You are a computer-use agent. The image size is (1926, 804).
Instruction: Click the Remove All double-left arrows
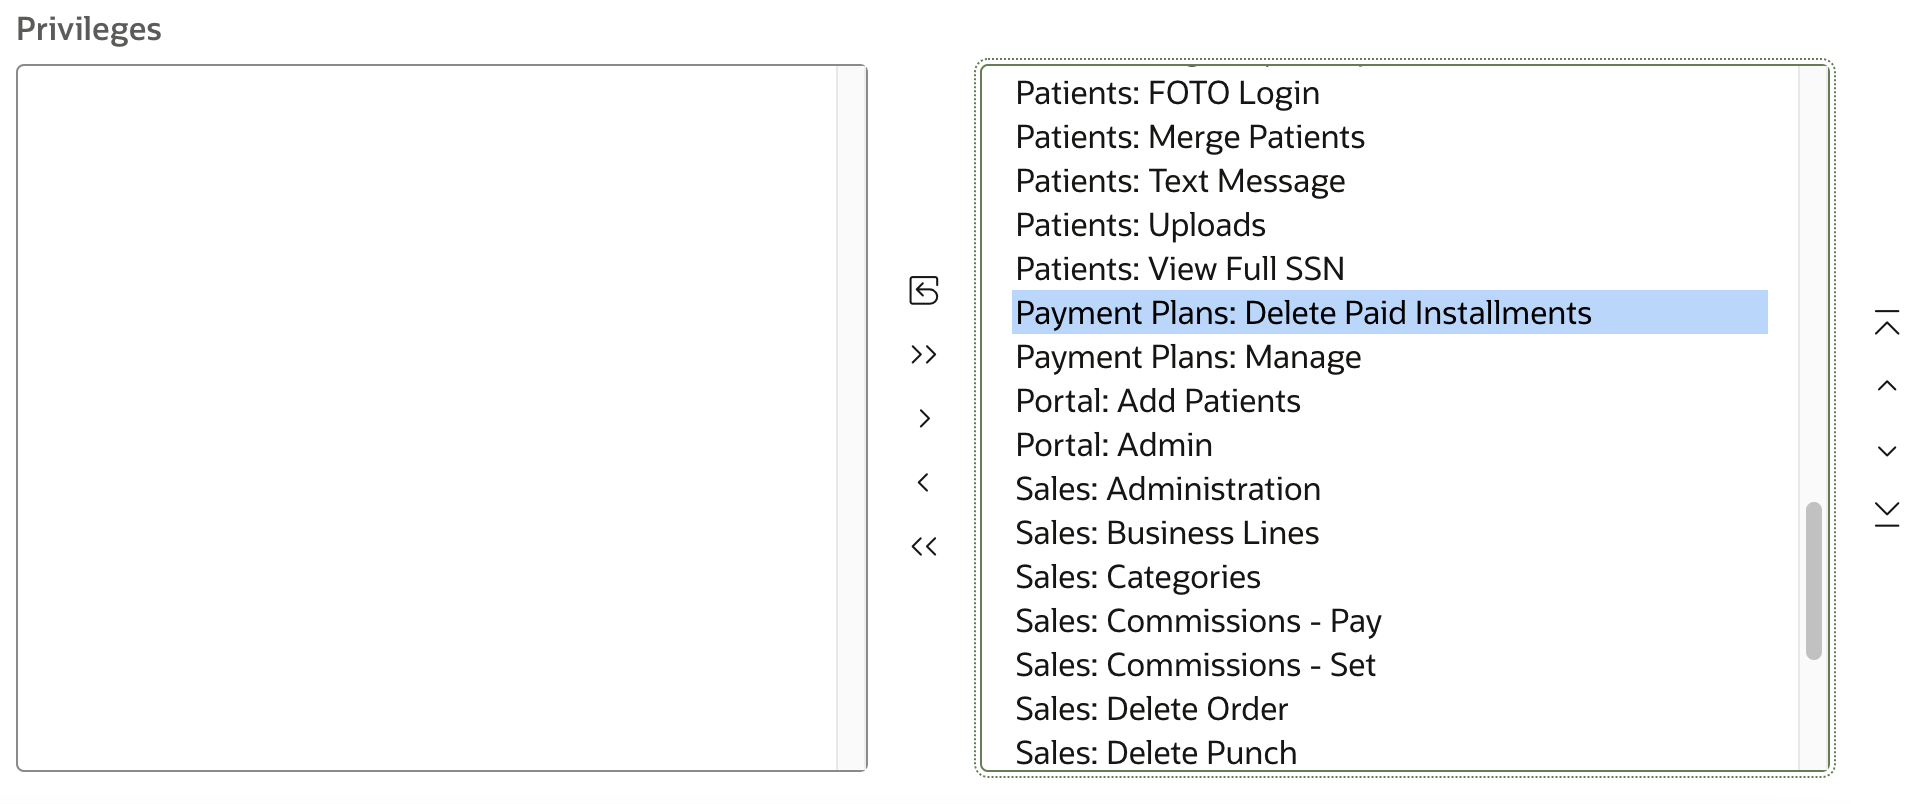coord(923,547)
